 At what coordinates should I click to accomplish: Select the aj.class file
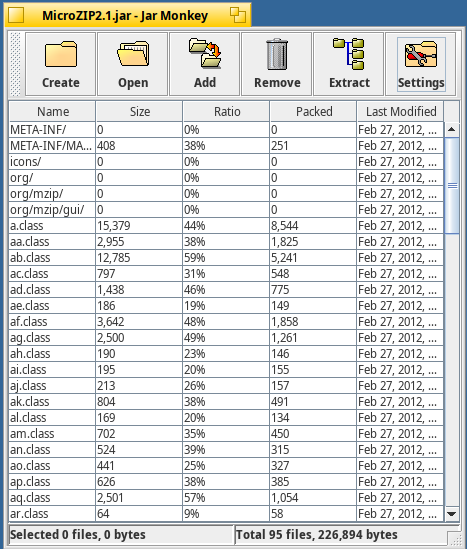[x=226, y=385]
